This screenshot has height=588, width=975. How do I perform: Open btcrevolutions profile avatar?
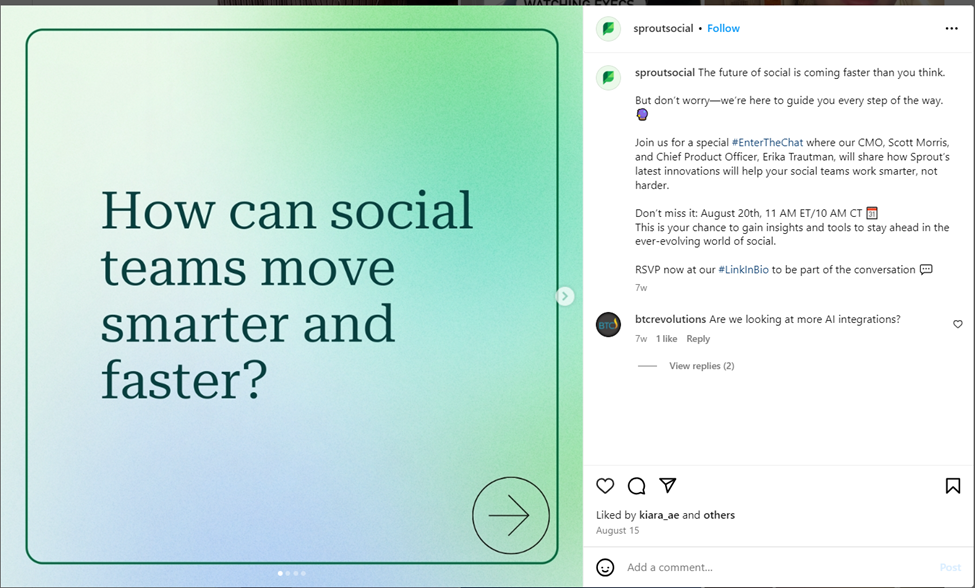click(x=608, y=324)
